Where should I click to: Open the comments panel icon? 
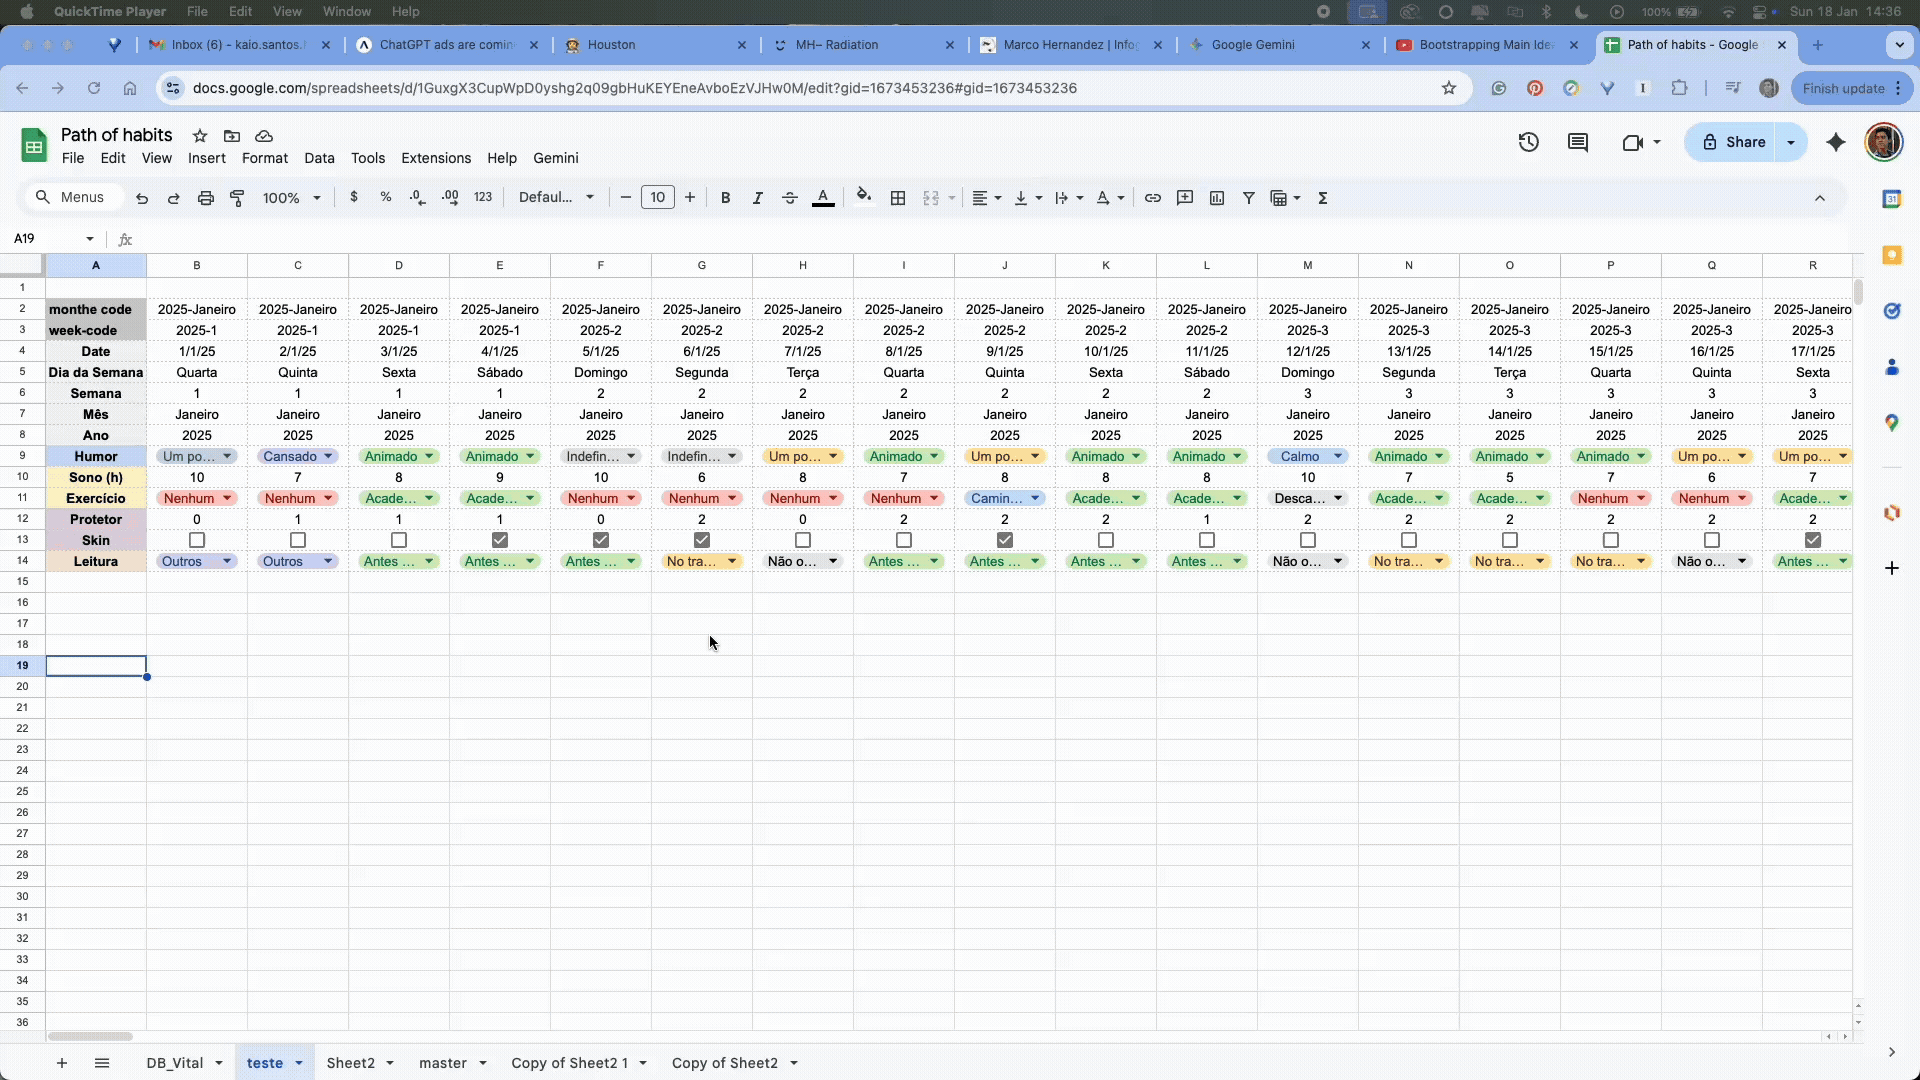tap(1577, 142)
